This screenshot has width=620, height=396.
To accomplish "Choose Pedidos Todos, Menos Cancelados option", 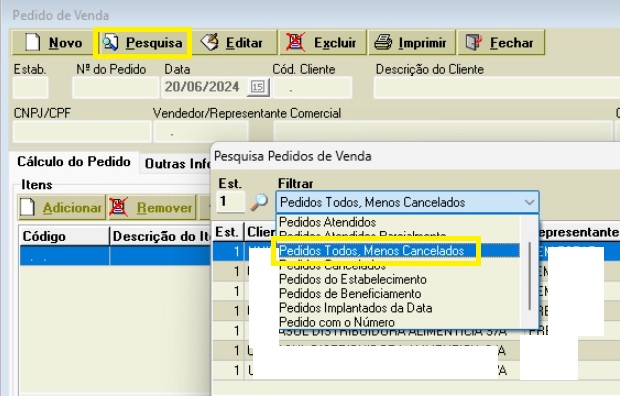I will (371, 251).
